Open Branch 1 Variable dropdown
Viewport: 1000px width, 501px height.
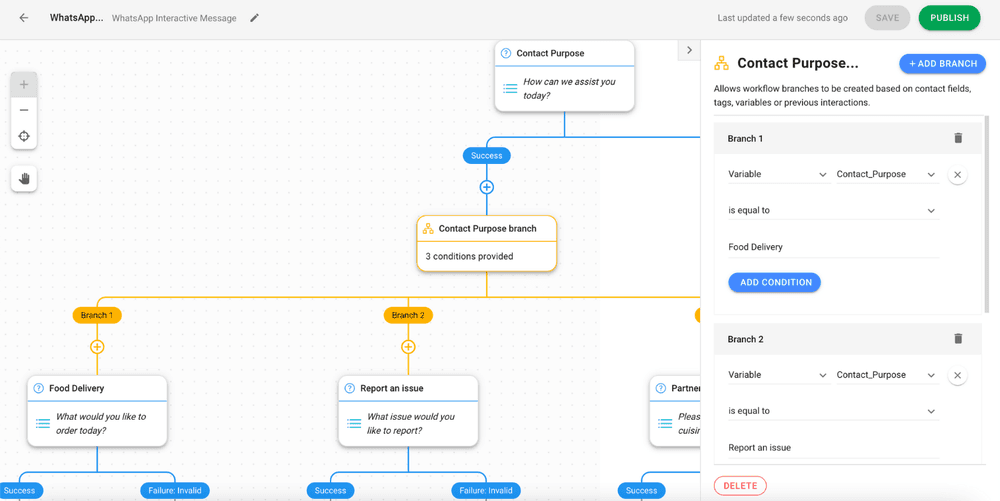click(x=778, y=175)
